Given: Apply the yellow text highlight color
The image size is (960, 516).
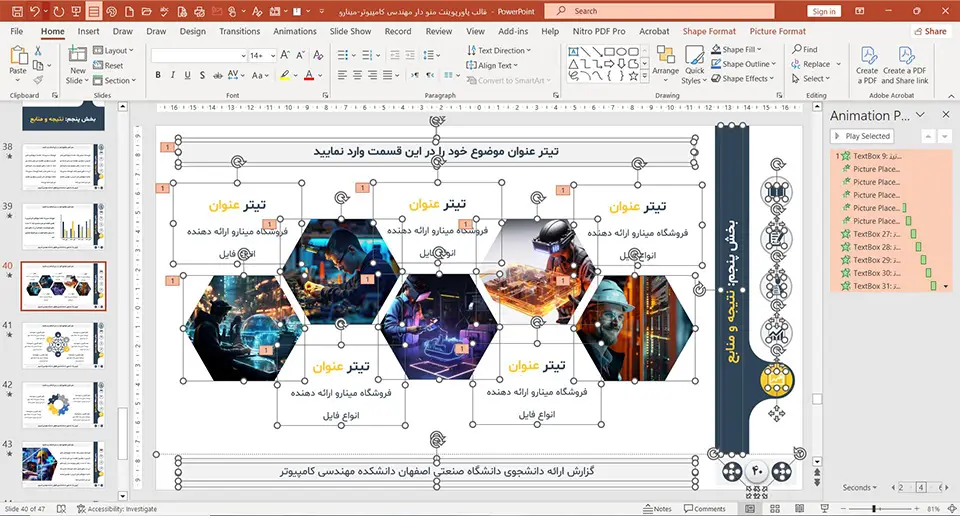Looking at the screenshot, I should (x=285, y=75).
